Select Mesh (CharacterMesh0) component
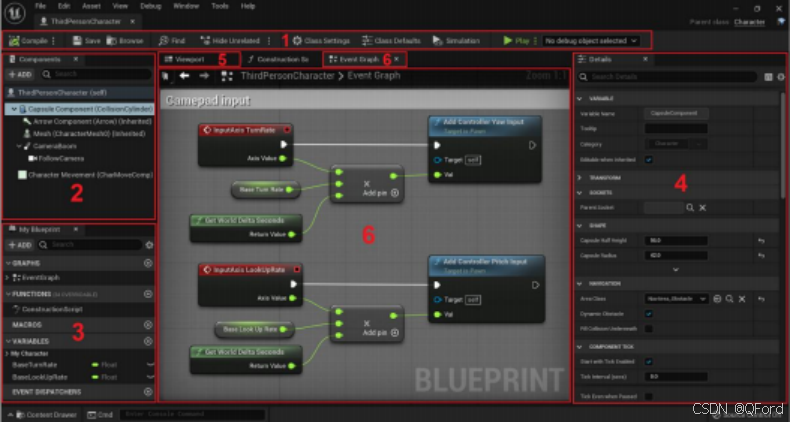The width and height of the screenshot is (790, 423). coord(84,134)
